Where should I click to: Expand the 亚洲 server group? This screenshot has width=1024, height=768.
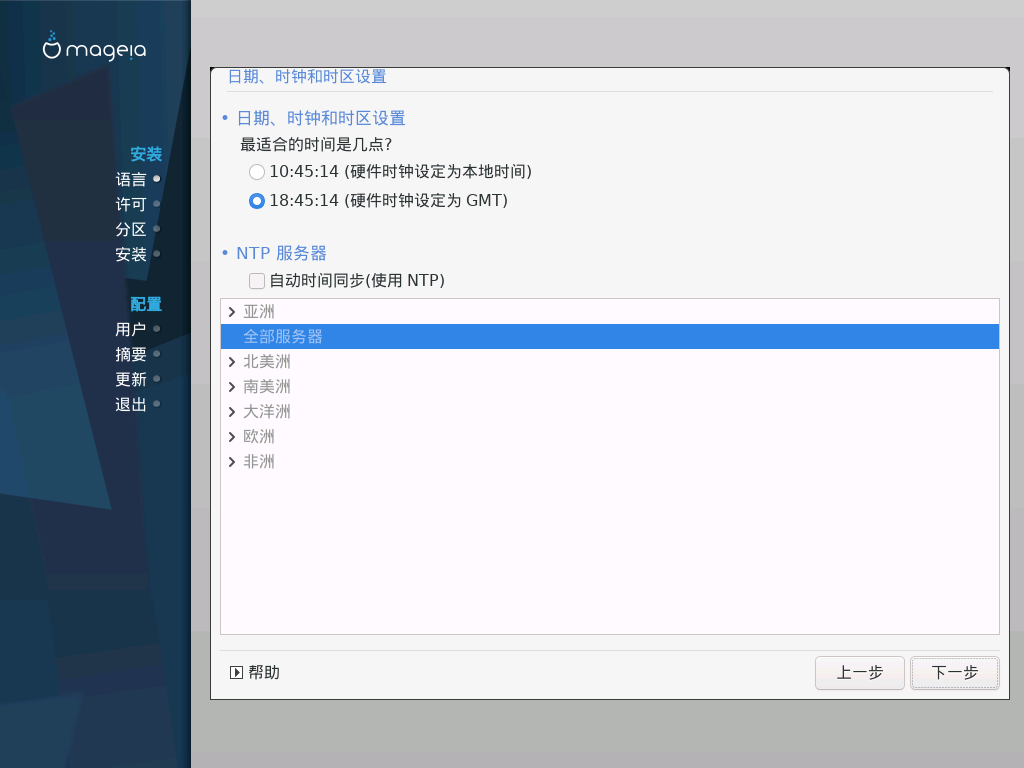tap(232, 312)
